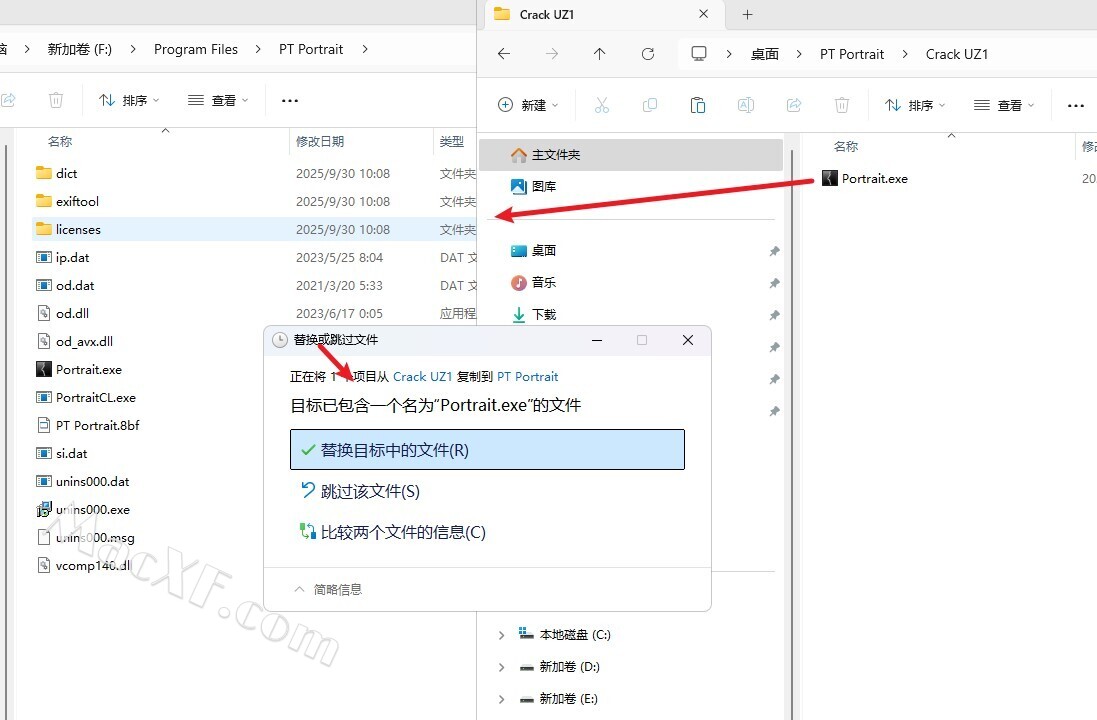Click the copy icon in right toolbar
The image size is (1097, 720).
(x=650, y=105)
